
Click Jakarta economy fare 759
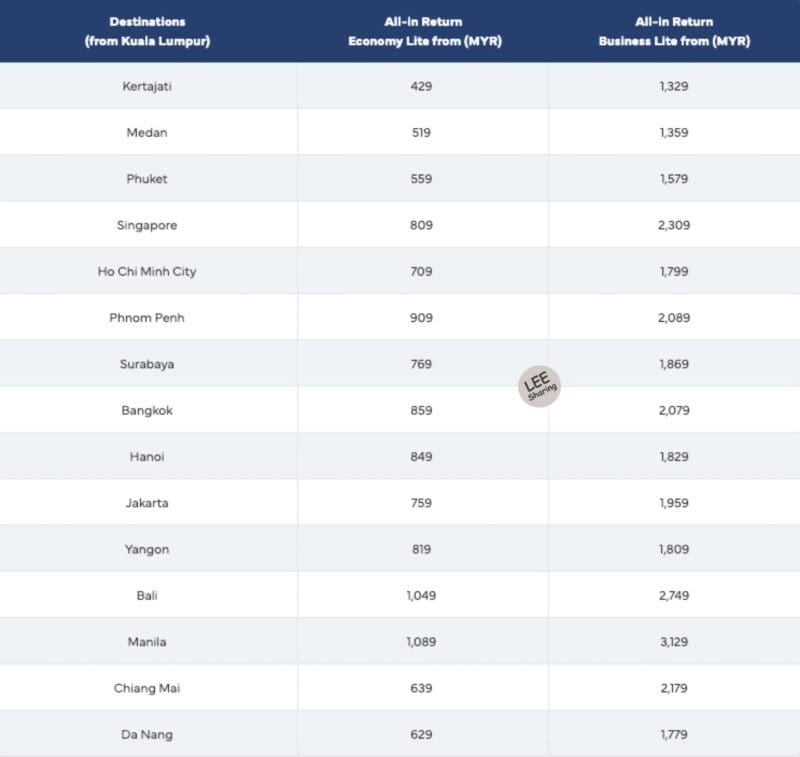point(421,503)
